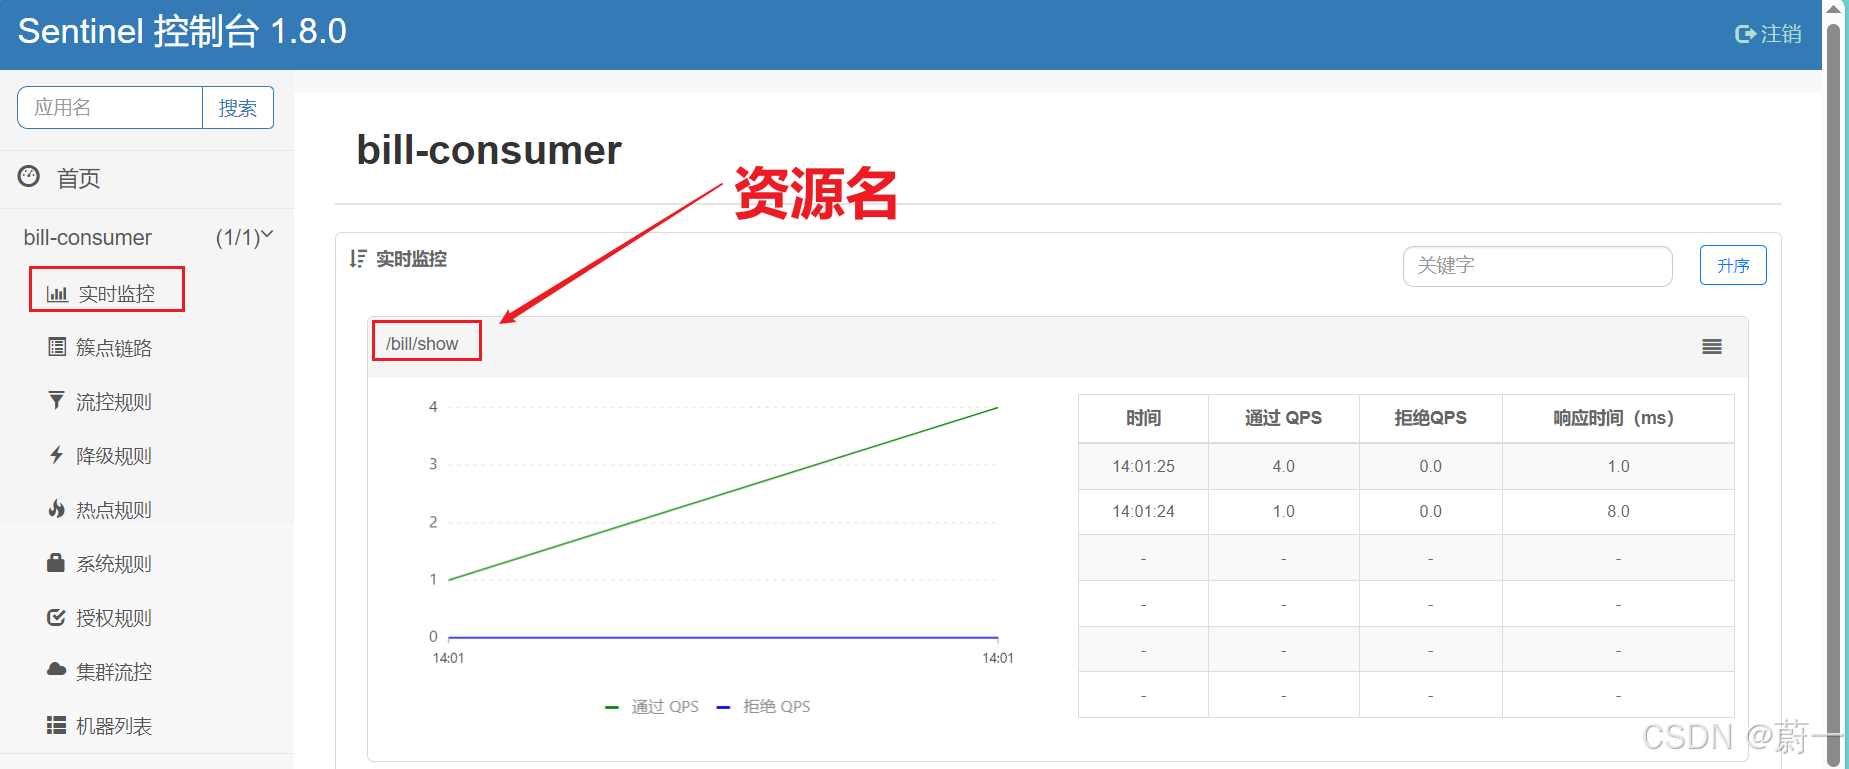The height and width of the screenshot is (769, 1849).
Task: Click the sort icon beside 实时监控 heading
Action: pos(358,259)
